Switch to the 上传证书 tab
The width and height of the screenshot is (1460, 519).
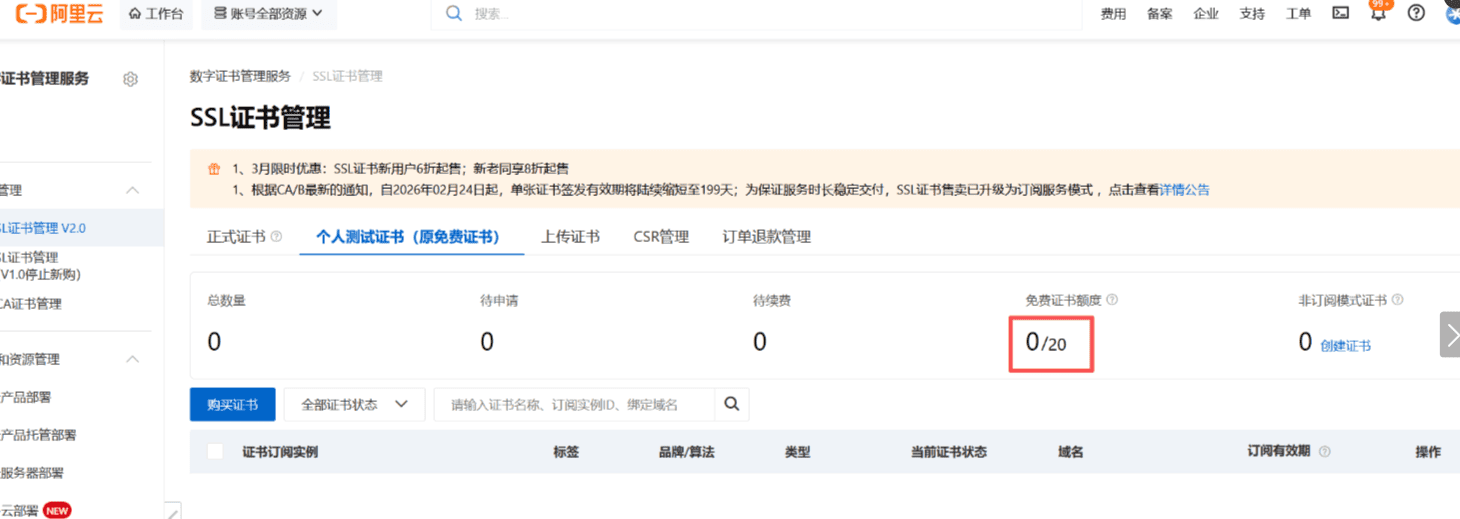click(570, 237)
